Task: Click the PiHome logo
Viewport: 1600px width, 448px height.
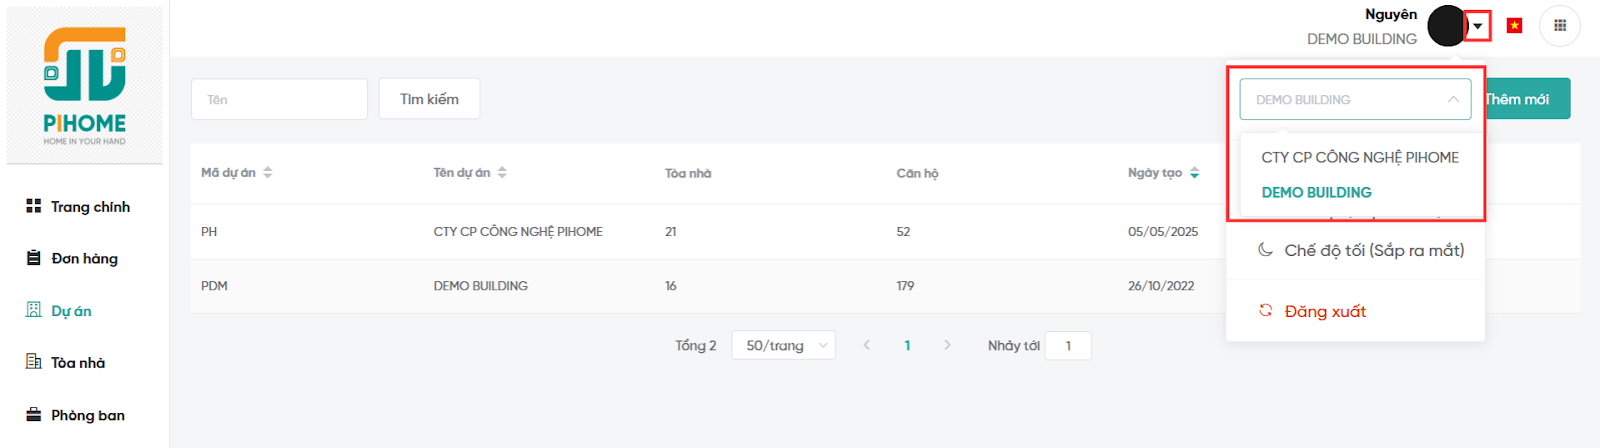Action: coord(85,85)
